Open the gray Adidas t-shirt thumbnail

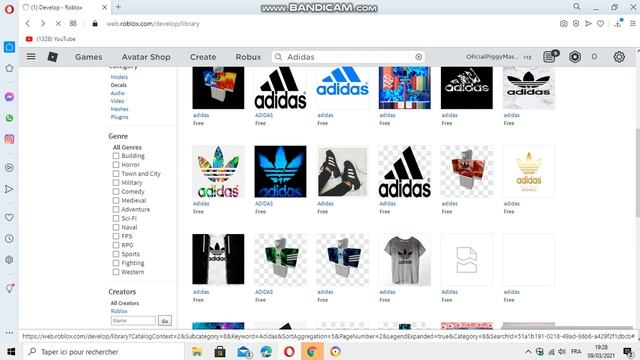(404, 260)
